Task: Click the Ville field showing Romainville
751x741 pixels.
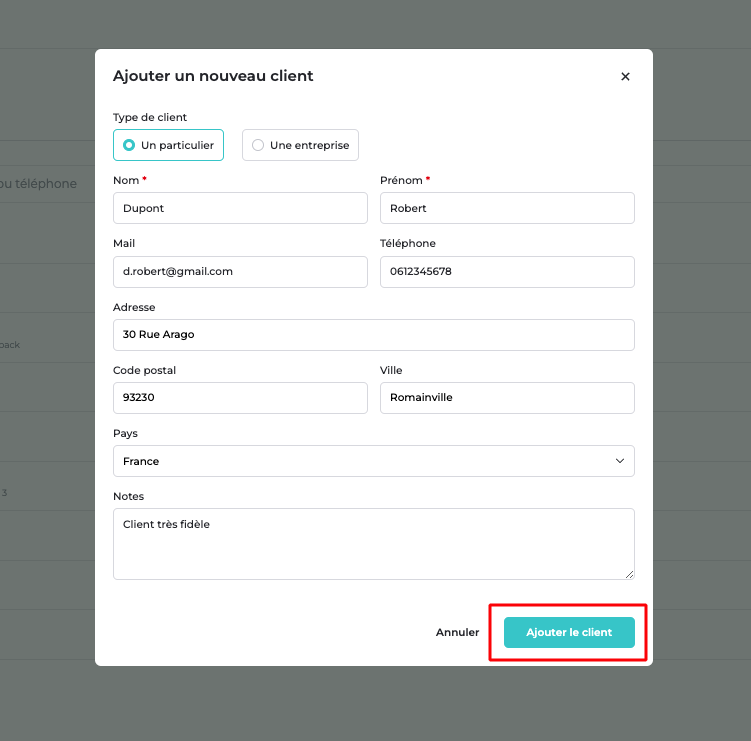Action: click(507, 398)
